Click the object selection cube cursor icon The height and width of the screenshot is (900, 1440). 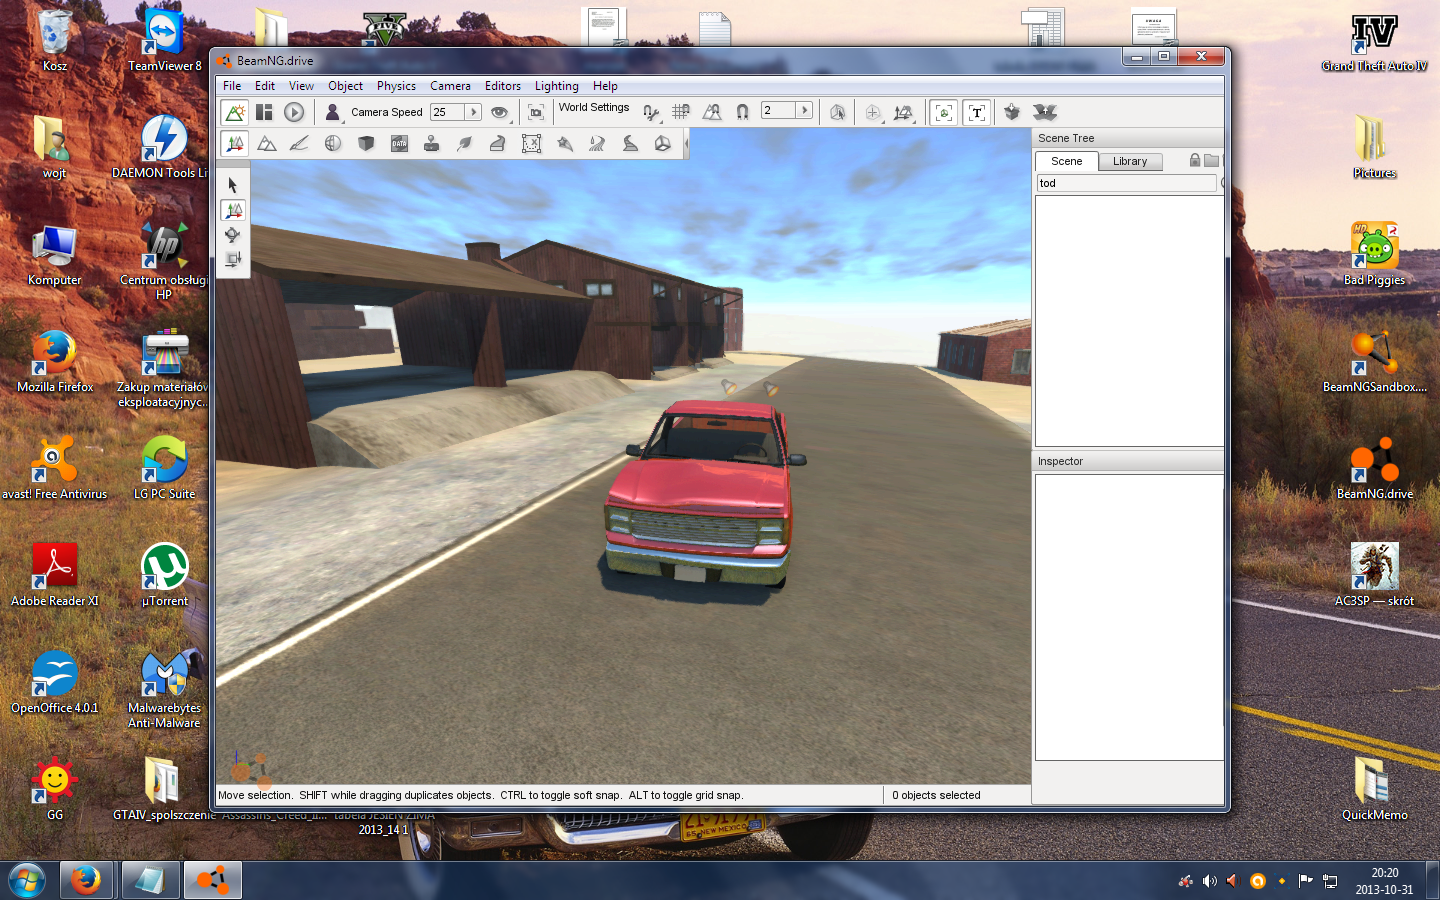click(x=837, y=112)
